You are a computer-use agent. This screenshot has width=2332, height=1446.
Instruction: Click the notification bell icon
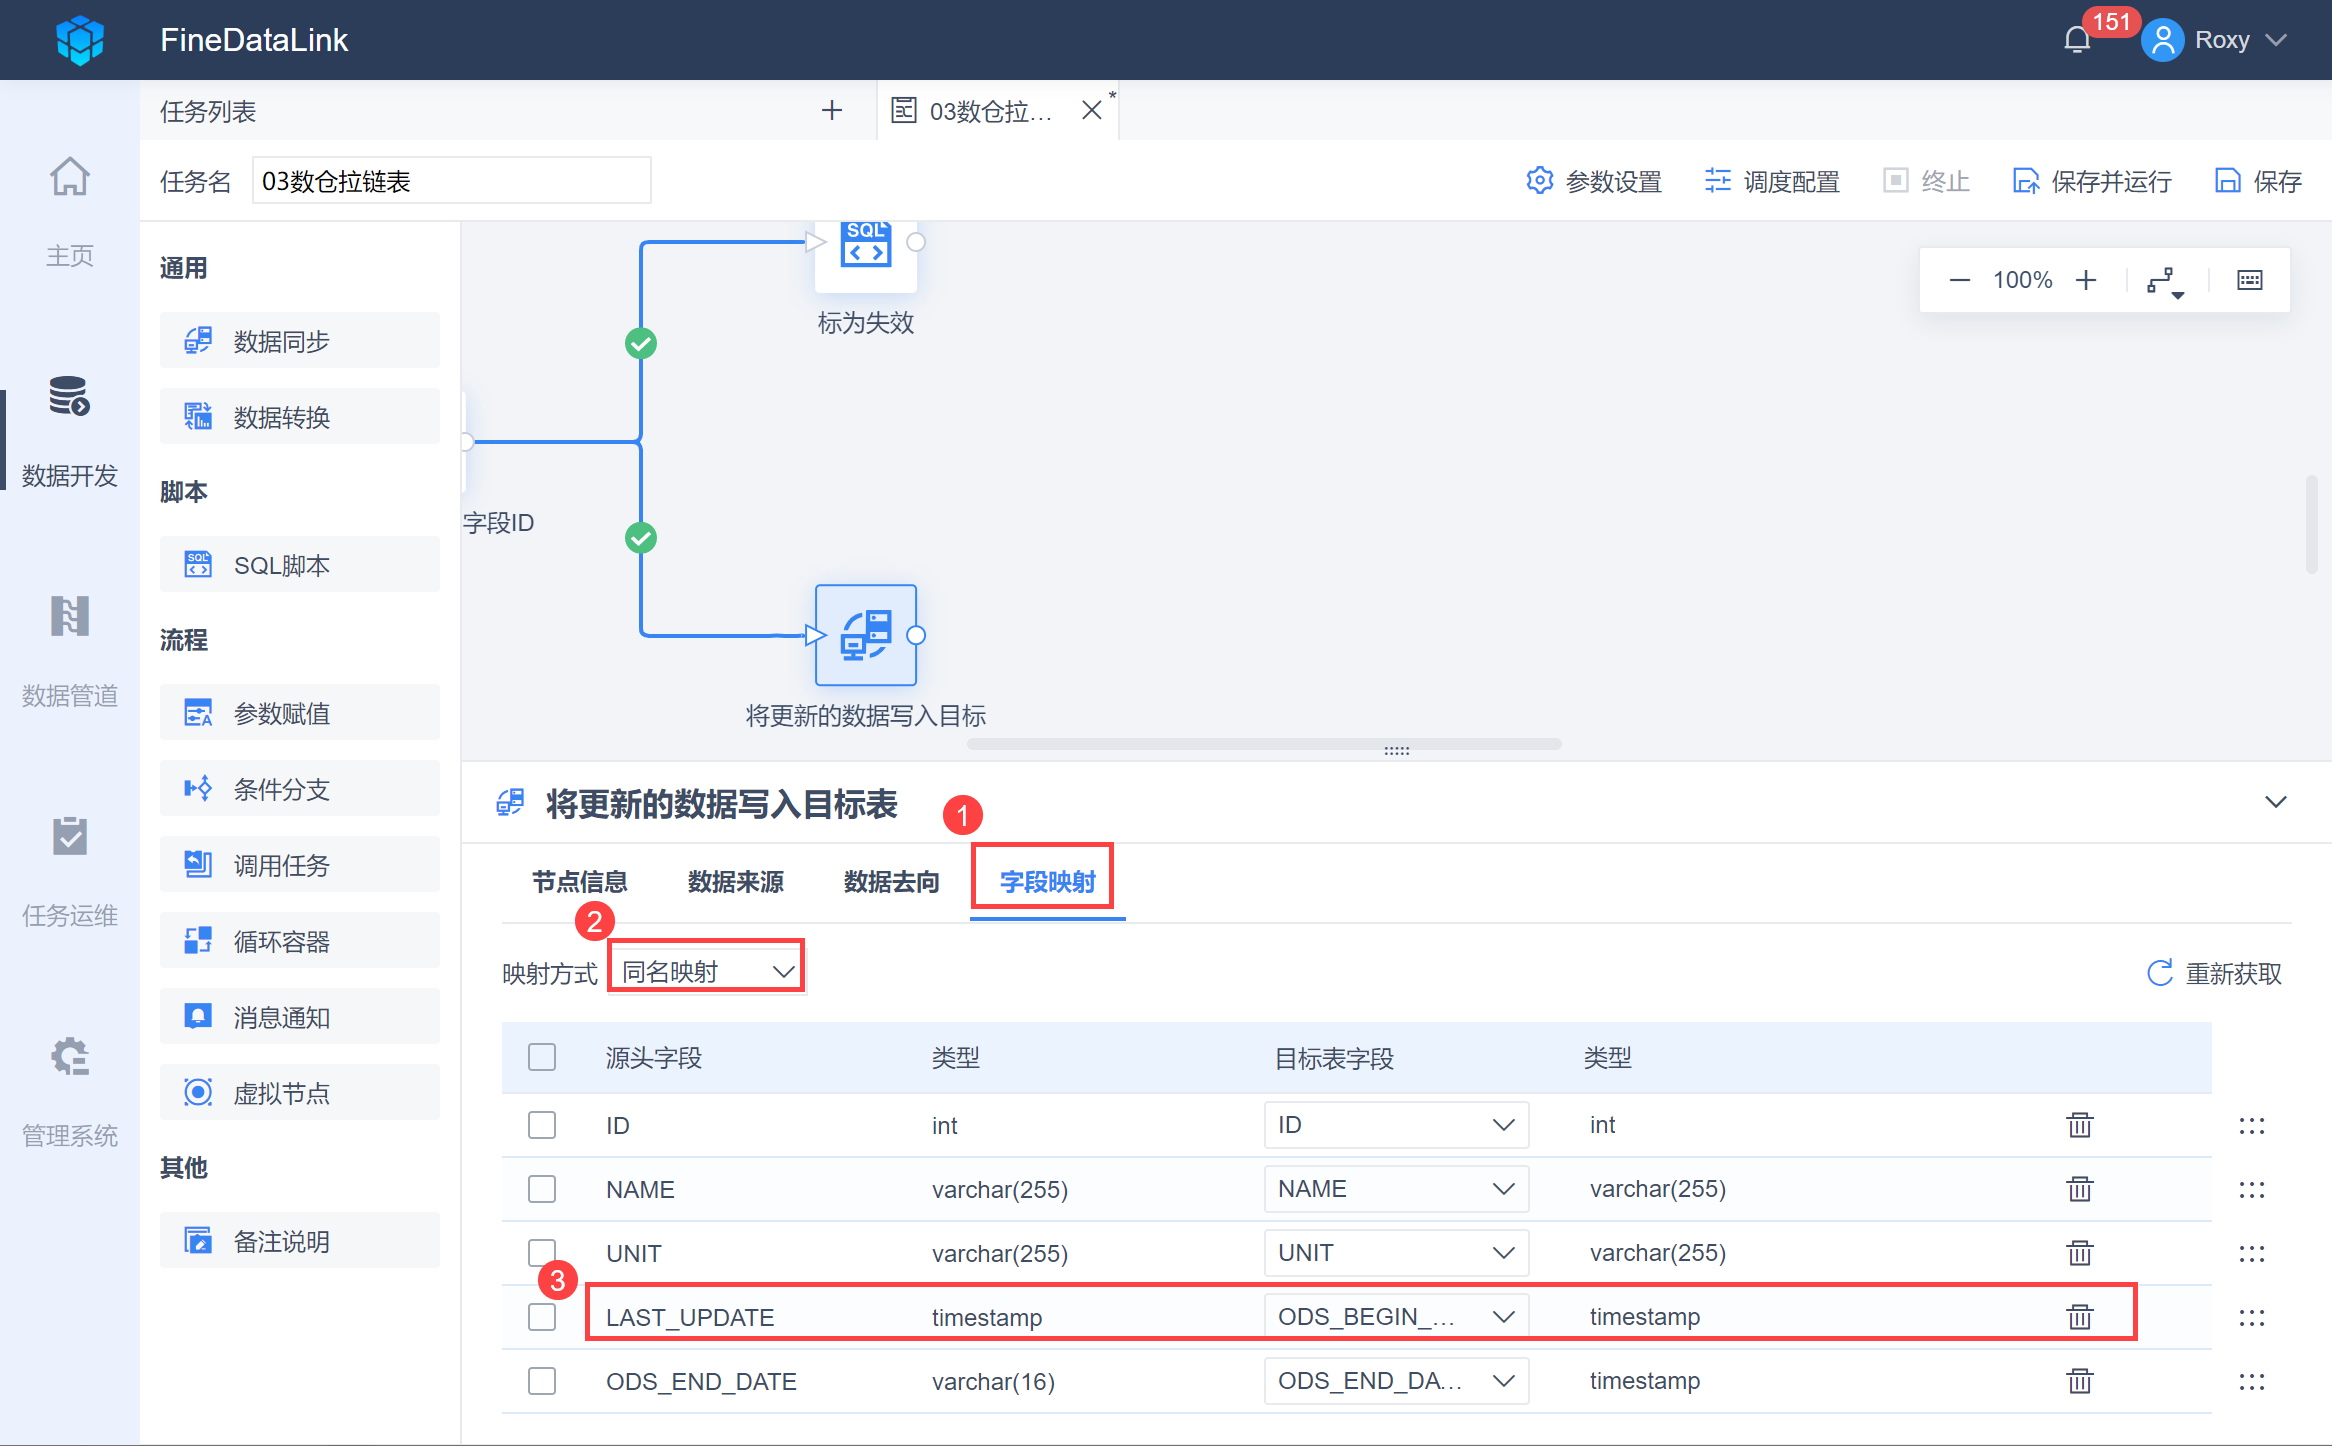pyautogui.click(x=2077, y=41)
